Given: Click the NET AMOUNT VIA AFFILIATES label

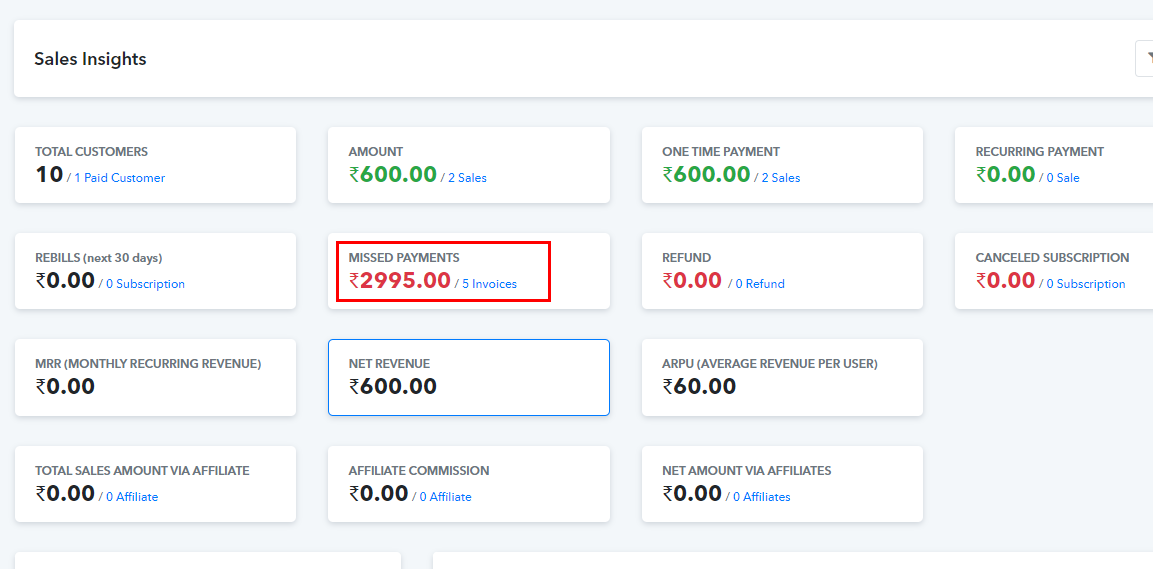Looking at the screenshot, I should click(x=747, y=470).
